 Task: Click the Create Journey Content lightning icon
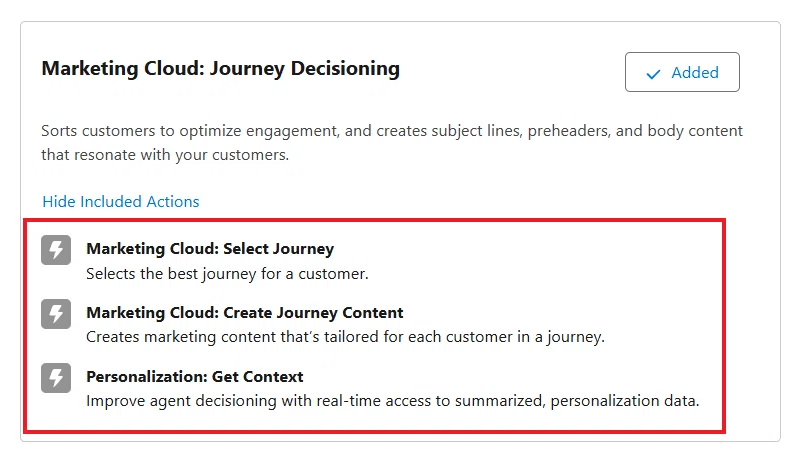pyautogui.click(x=56, y=314)
